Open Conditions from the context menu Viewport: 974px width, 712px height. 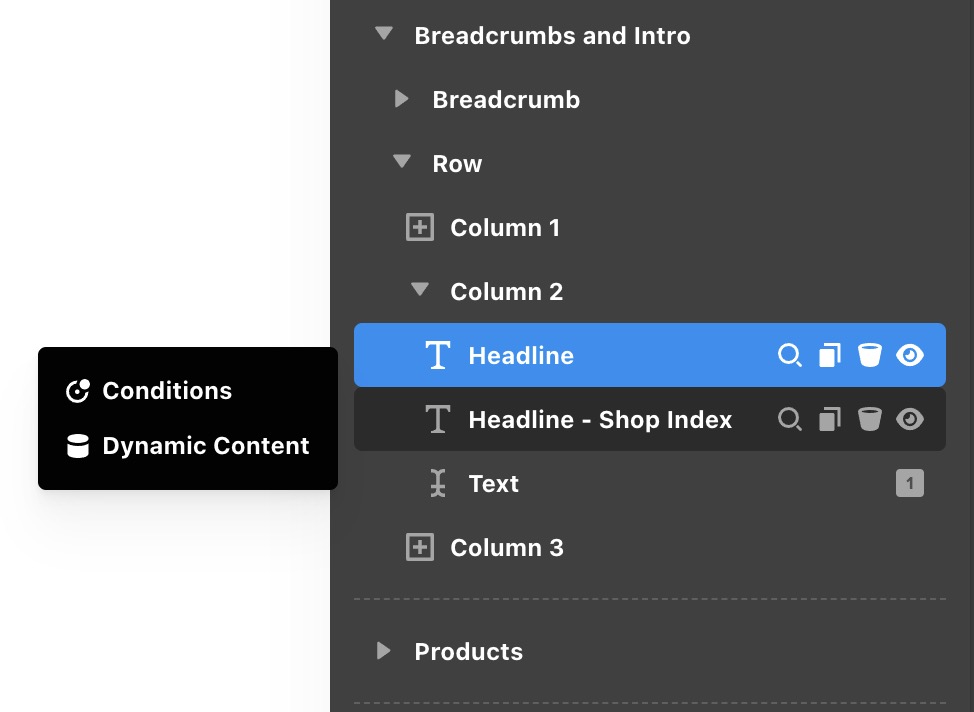[x=166, y=391]
